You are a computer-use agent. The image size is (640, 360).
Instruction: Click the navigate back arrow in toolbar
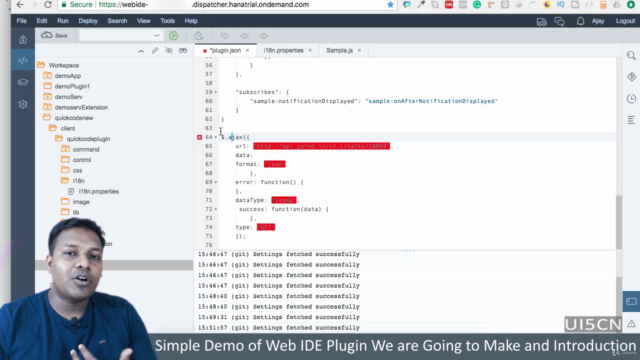click(x=244, y=36)
